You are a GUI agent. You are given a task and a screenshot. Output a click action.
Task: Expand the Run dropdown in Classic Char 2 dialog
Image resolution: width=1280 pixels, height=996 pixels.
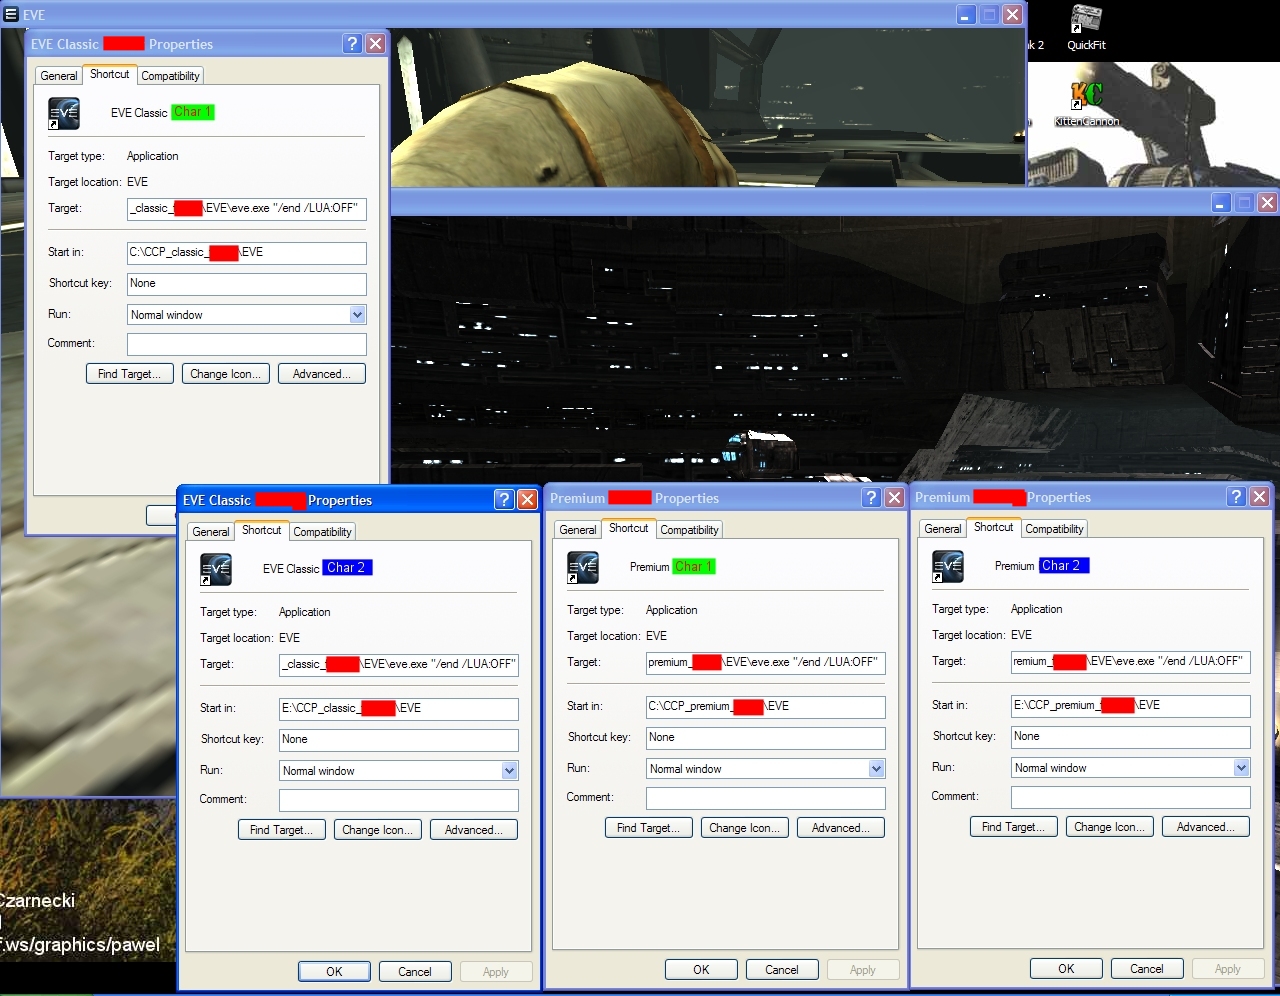(509, 771)
